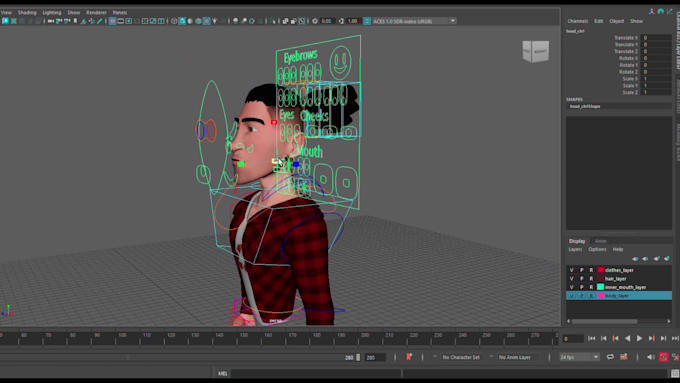Enable Smooth Shade All icon
This screenshot has width=680, height=383.
coord(182,21)
